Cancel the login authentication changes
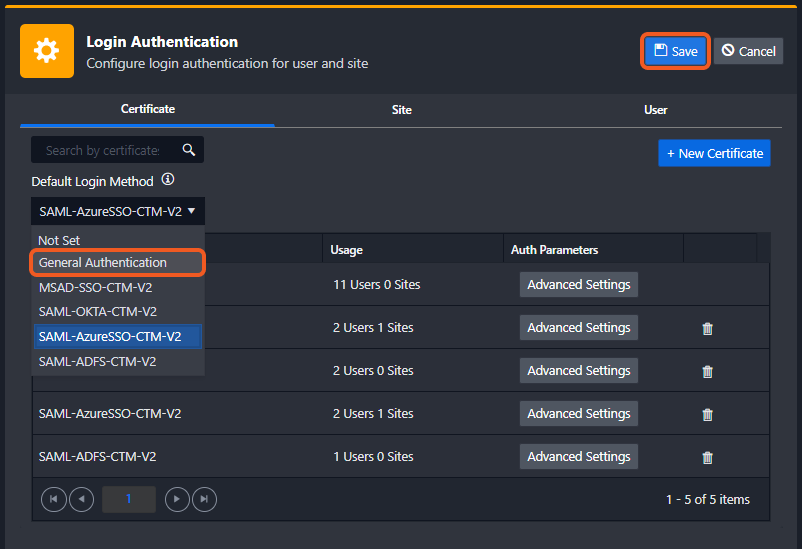The width and height of the screenshot is (802, 549). (x=748, y=51)
